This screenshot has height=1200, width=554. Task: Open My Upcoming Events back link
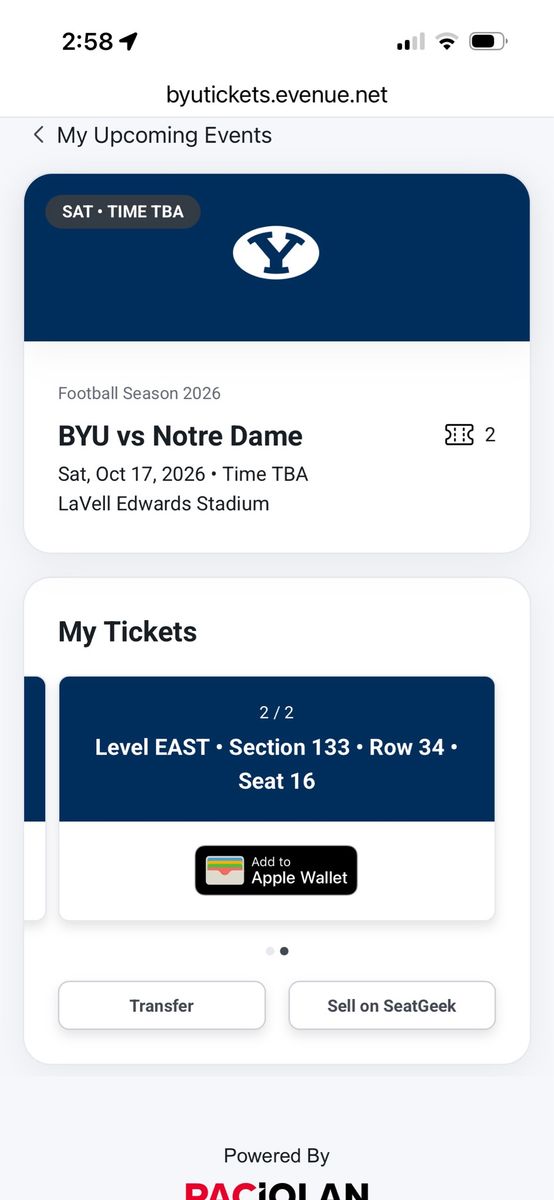pyautogui.click(x=152, y=135)
